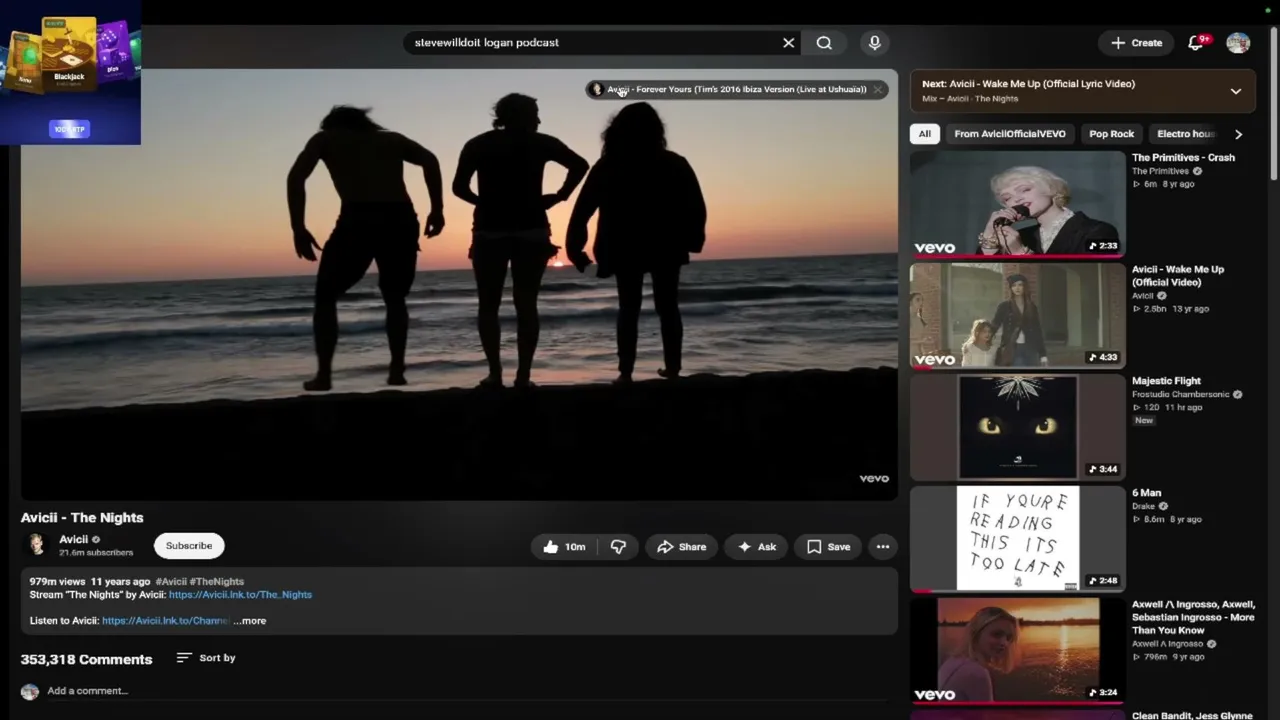Click the Majestic Flight title text
This screenshot has width=1280, height=720.
[x=1166, y=381]
